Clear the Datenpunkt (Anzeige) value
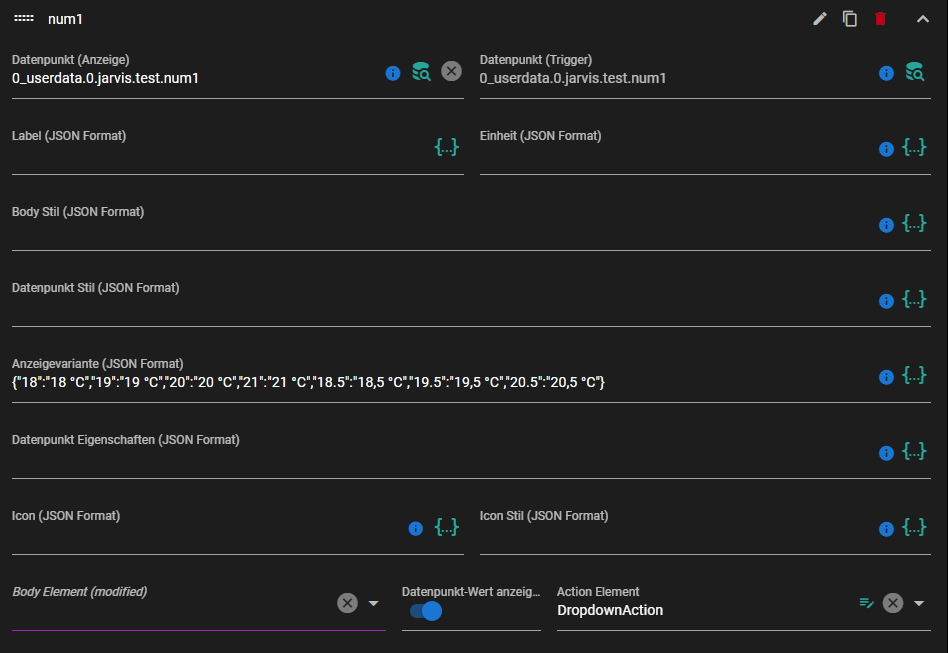Screen dimensions: 948x653 pos(451,71)
